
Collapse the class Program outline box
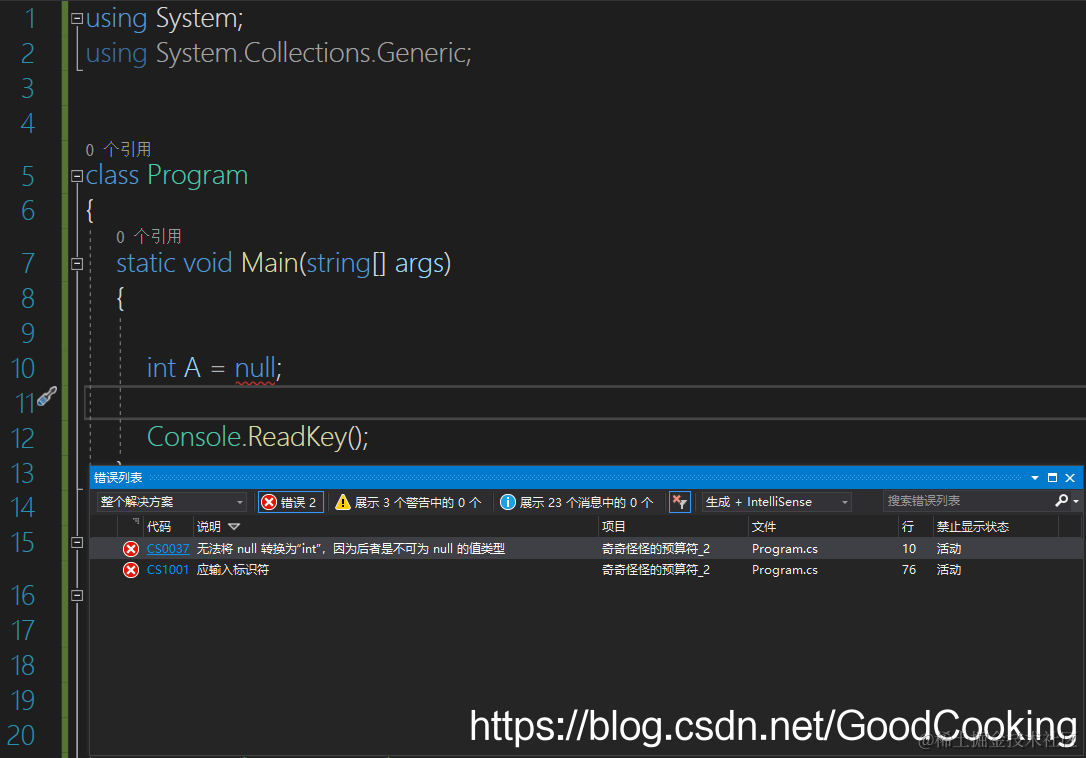[x=77, y=176]
